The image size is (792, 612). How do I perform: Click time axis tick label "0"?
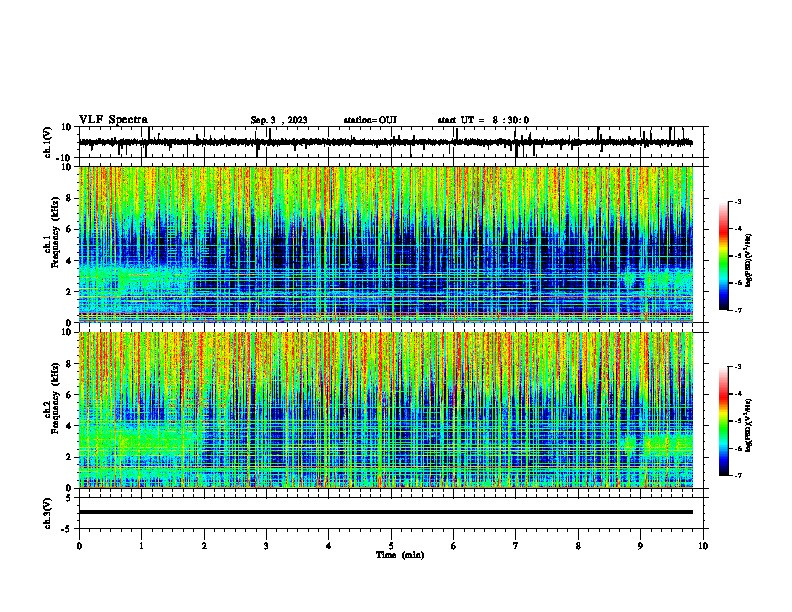pos(79,546)
